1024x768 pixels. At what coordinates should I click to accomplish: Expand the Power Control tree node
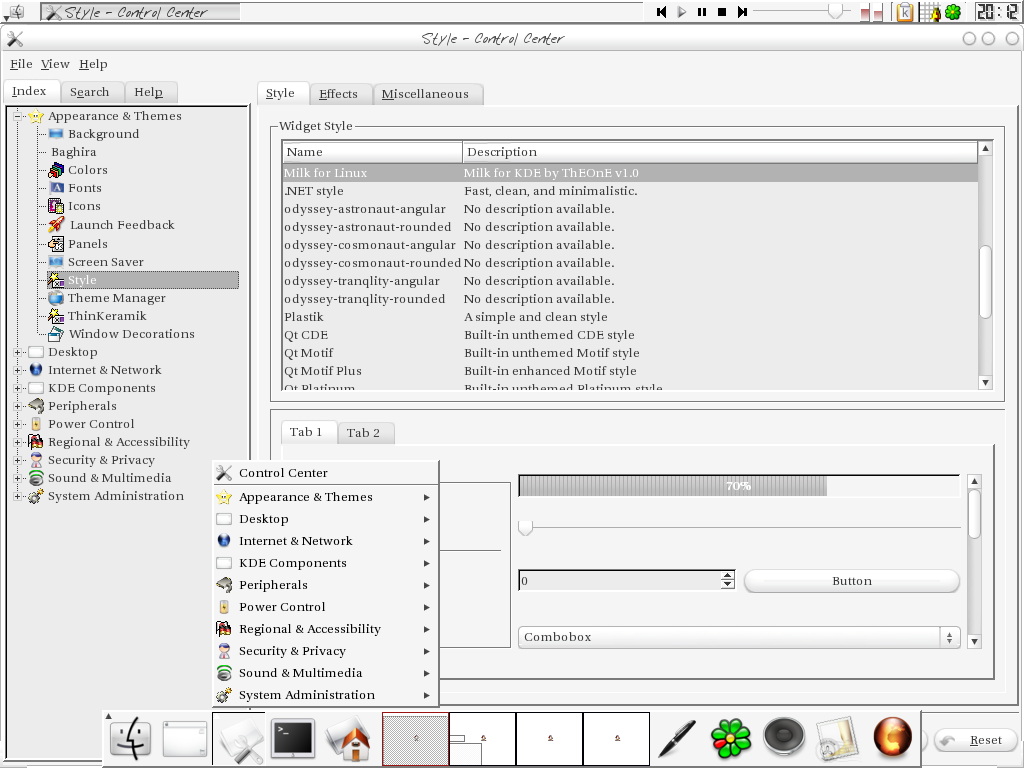pos(18,424)
